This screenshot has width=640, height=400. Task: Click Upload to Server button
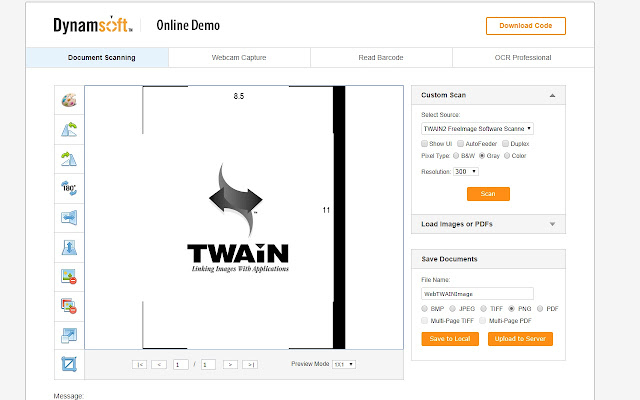point(520,339)
